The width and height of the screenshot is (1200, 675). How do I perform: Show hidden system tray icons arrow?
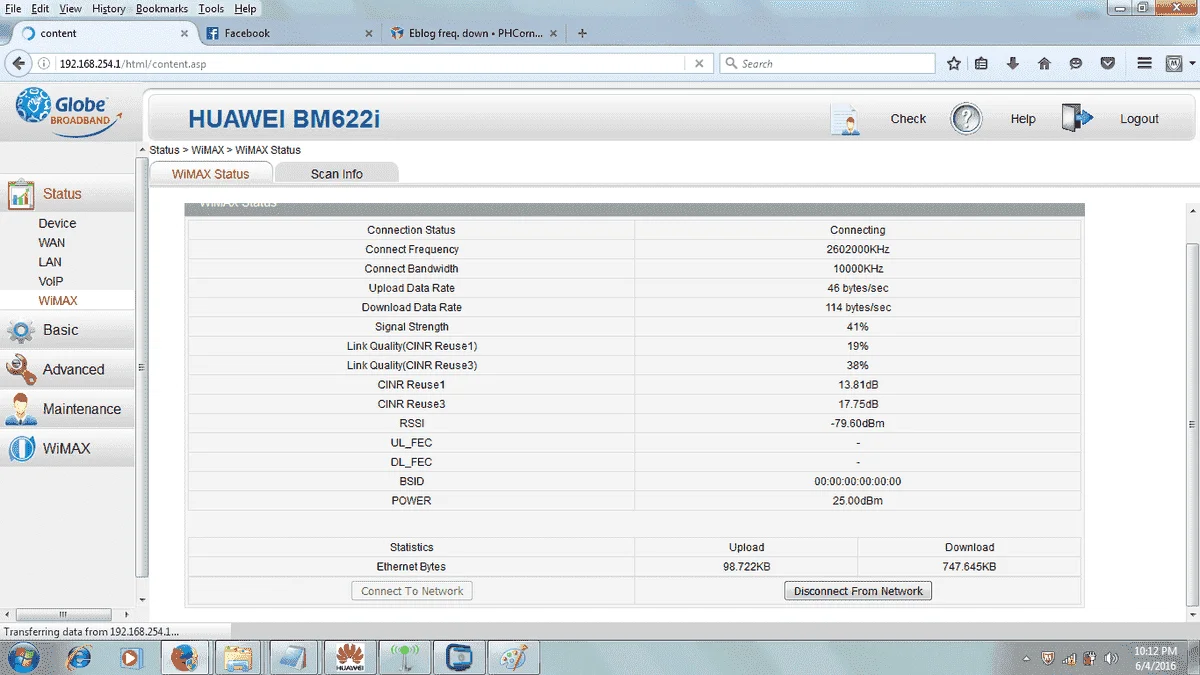[1026, 658]
